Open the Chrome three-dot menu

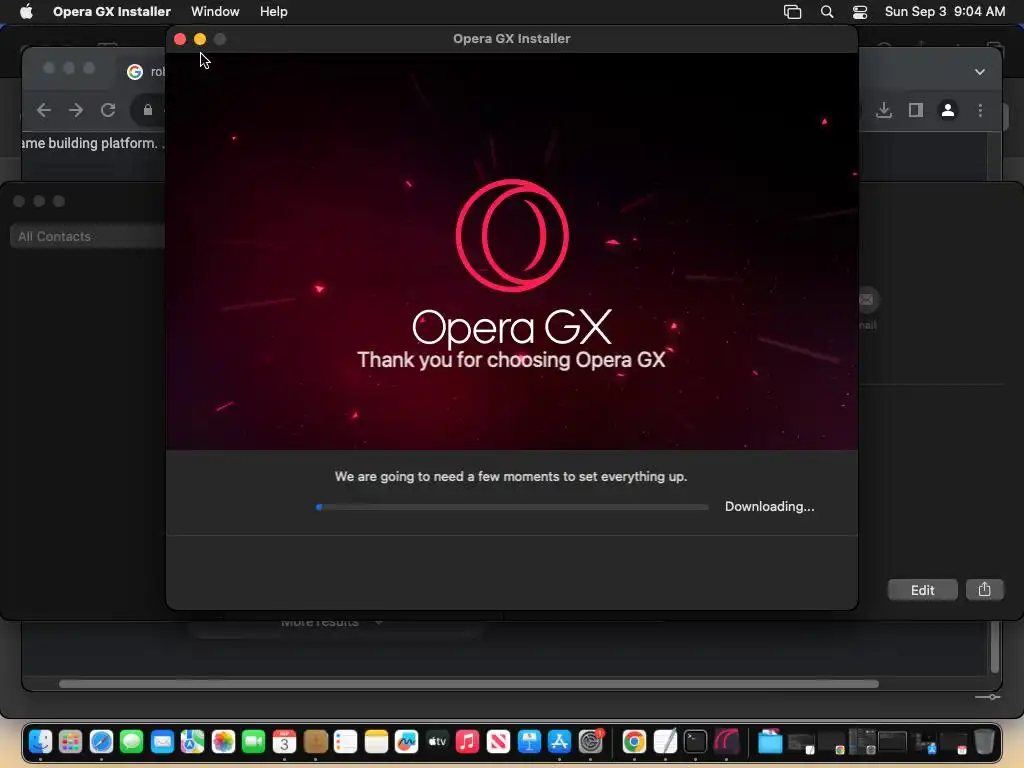point(980,110)
